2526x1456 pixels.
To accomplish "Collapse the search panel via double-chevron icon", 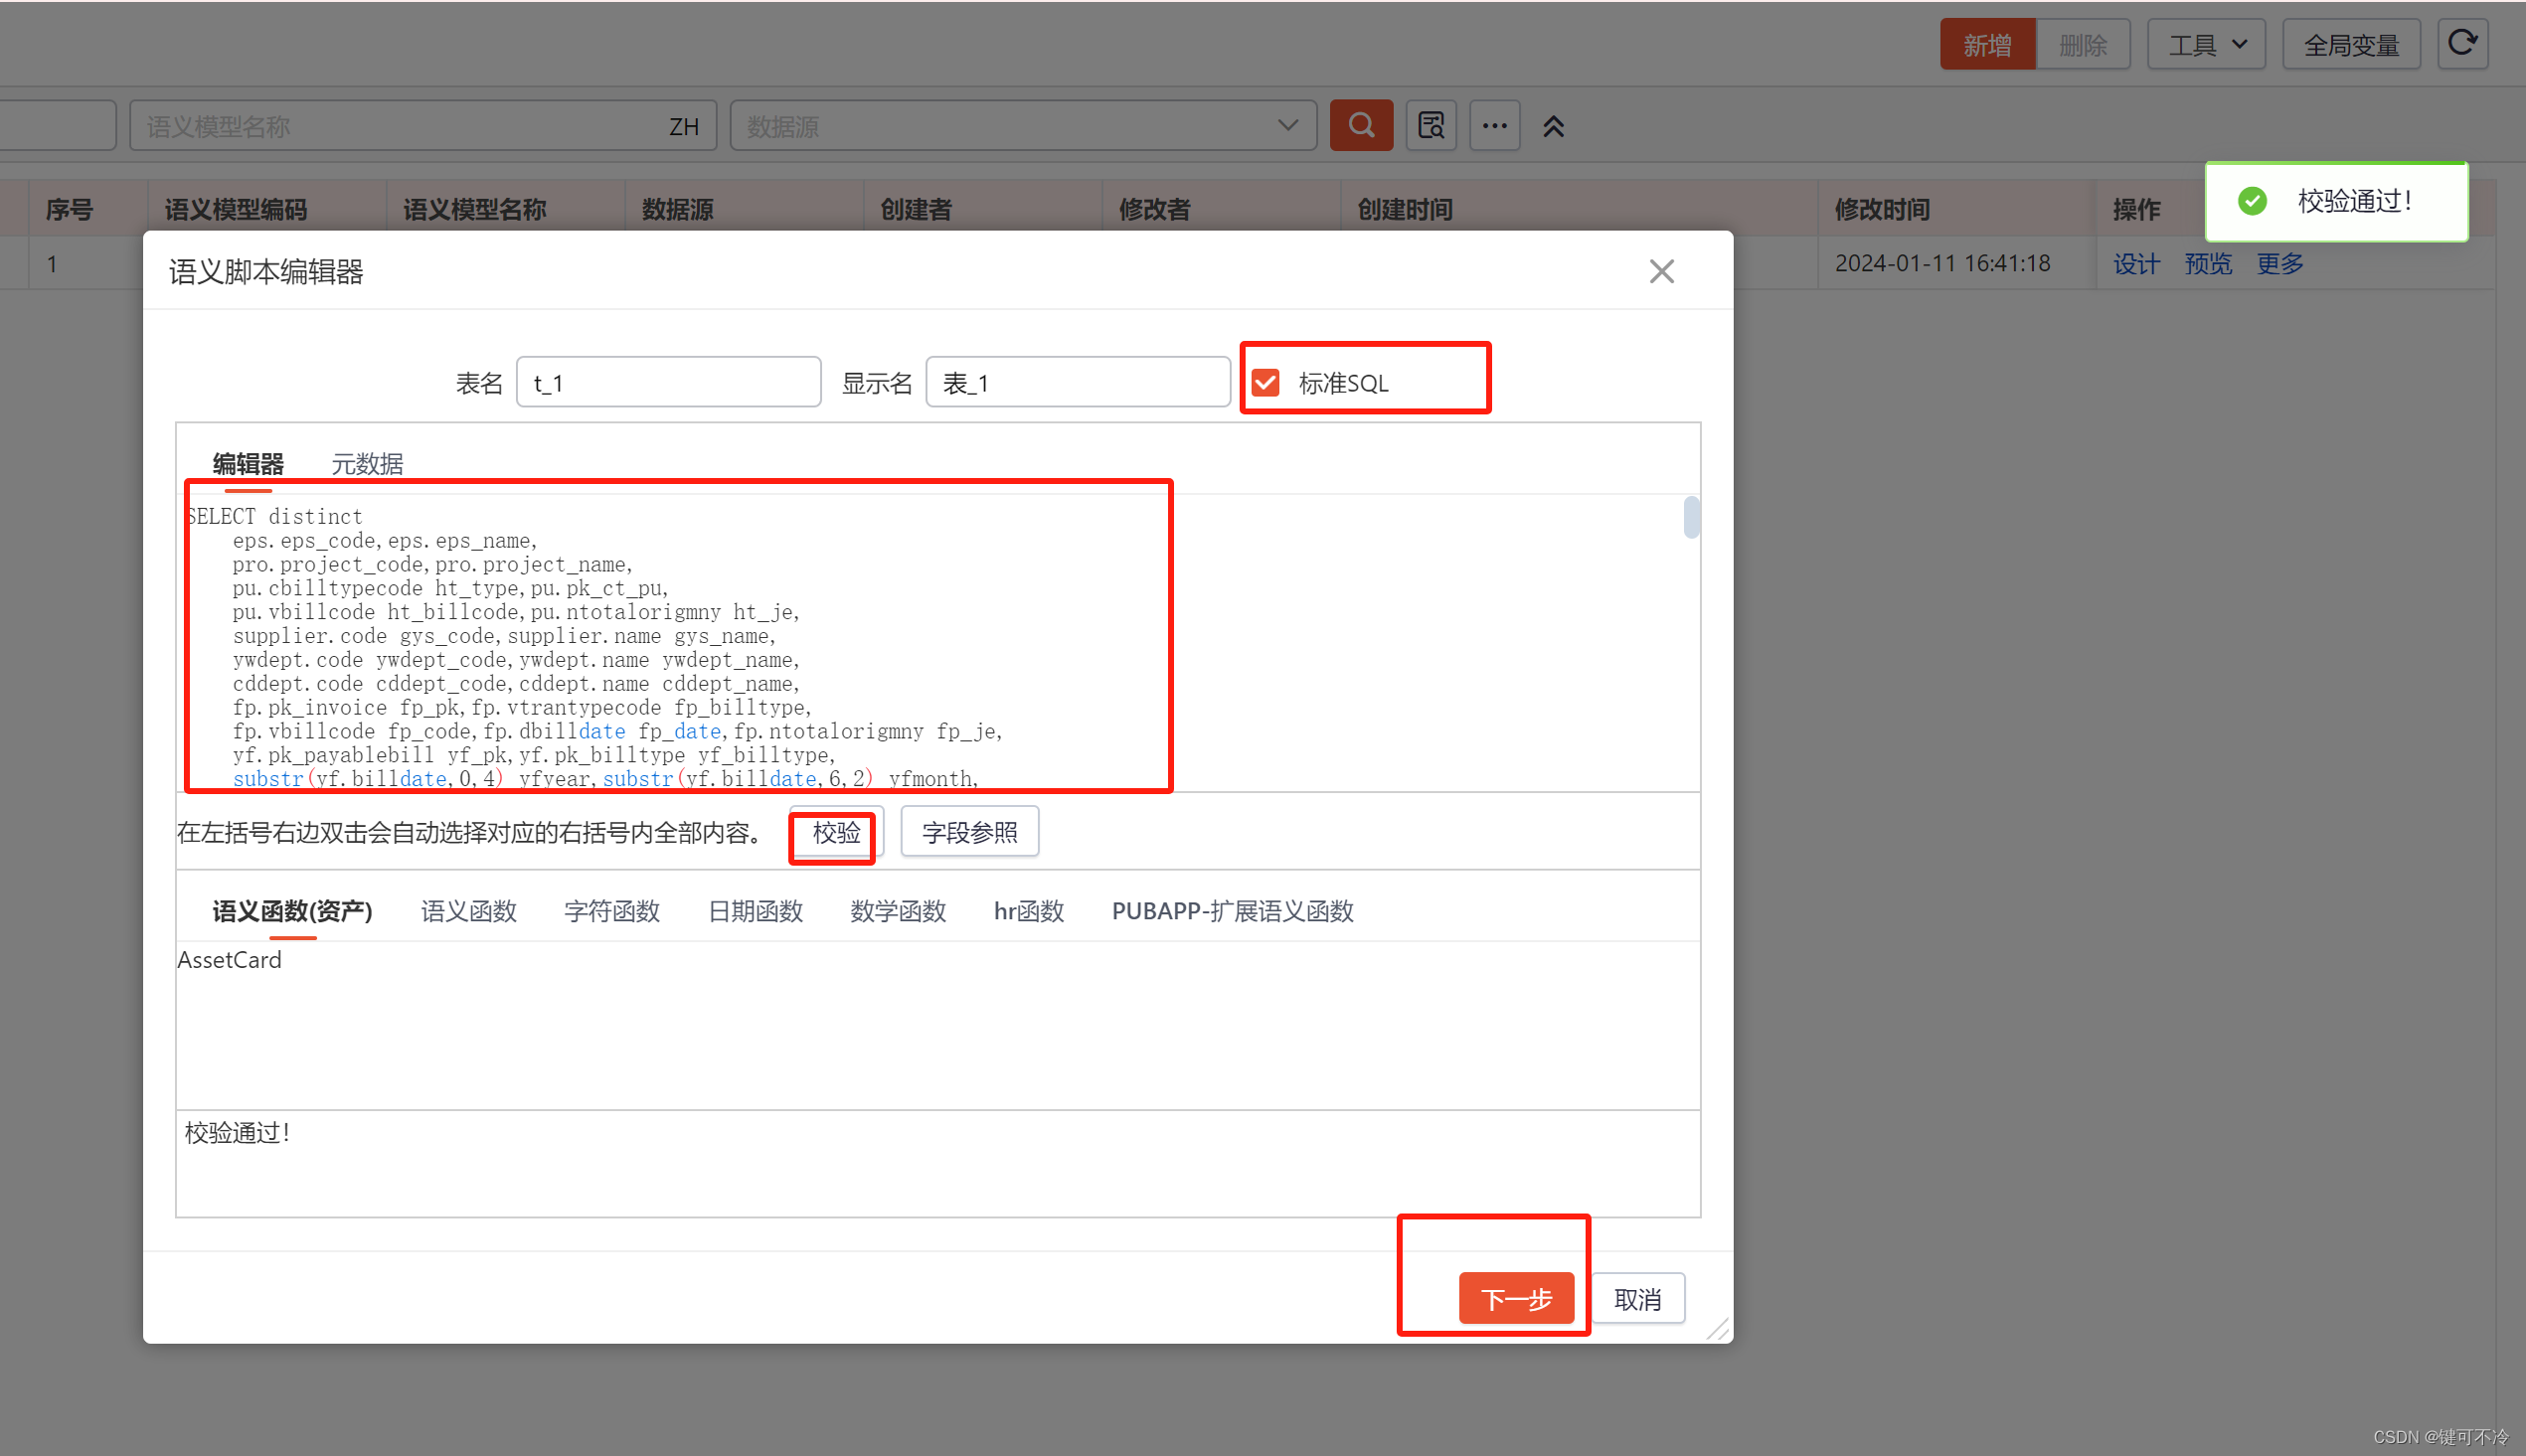I will point(1552,125).
